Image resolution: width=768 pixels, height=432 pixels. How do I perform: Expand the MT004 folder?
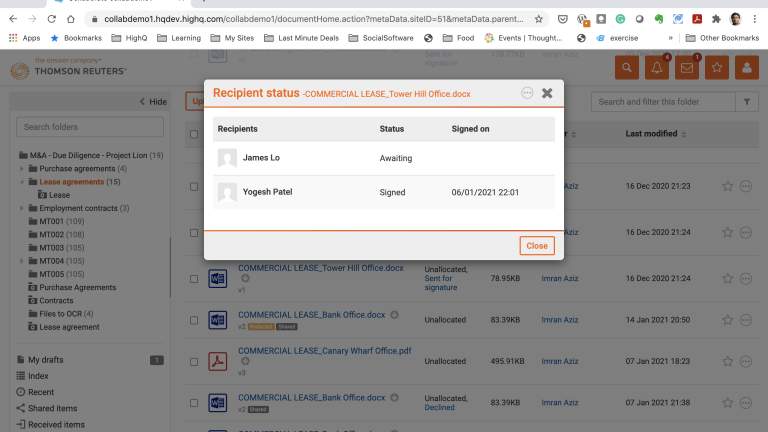click(23, 260)
